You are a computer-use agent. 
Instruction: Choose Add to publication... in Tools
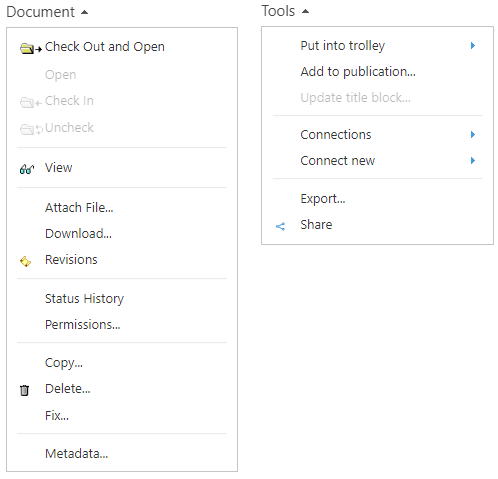pyautogui.click(x=358, y=72)
